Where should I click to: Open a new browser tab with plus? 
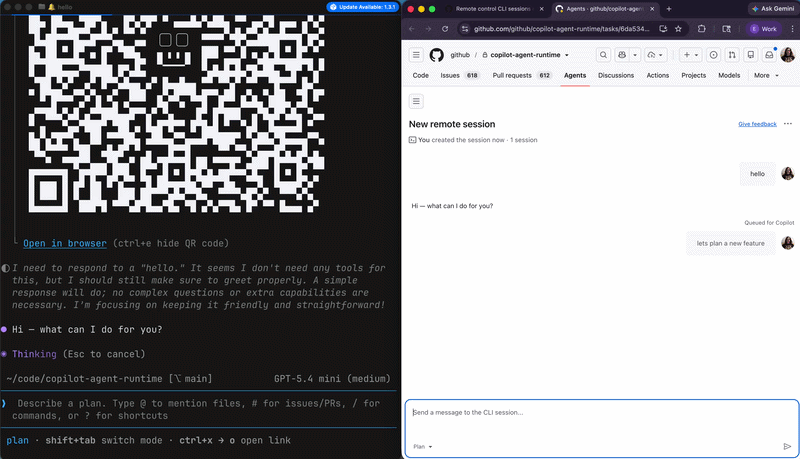coord(669,9)
